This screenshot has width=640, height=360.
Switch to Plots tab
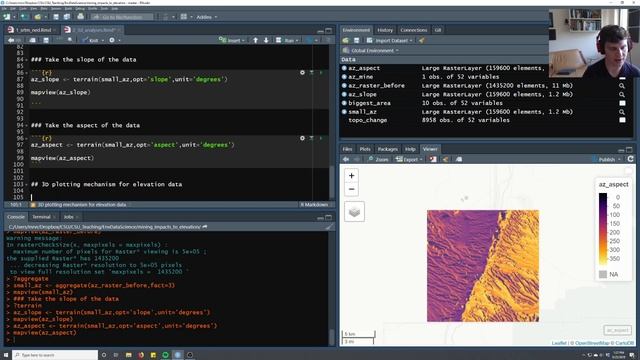tap(365, 149)
